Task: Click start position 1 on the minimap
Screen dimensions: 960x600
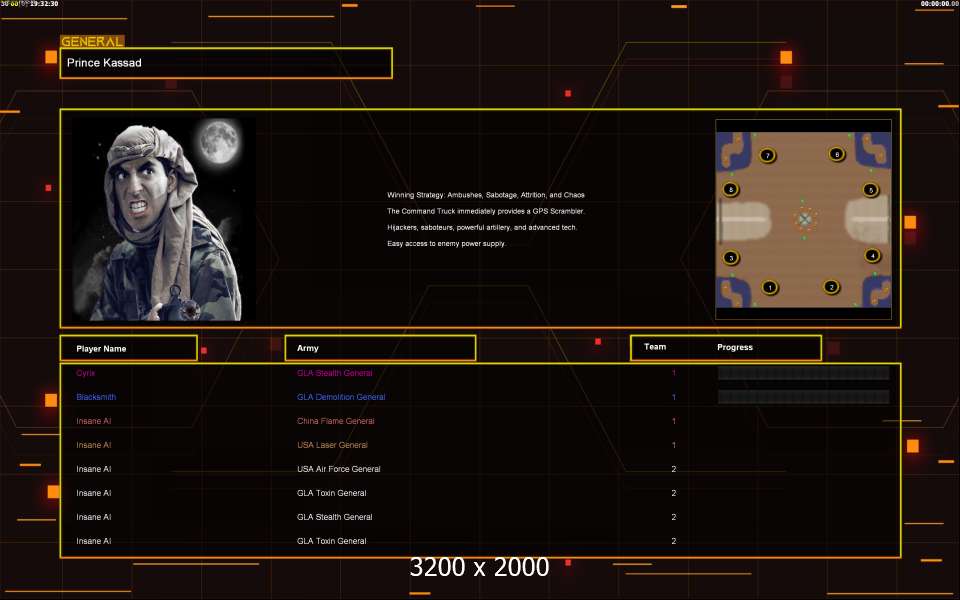Action: click(769, 288)
